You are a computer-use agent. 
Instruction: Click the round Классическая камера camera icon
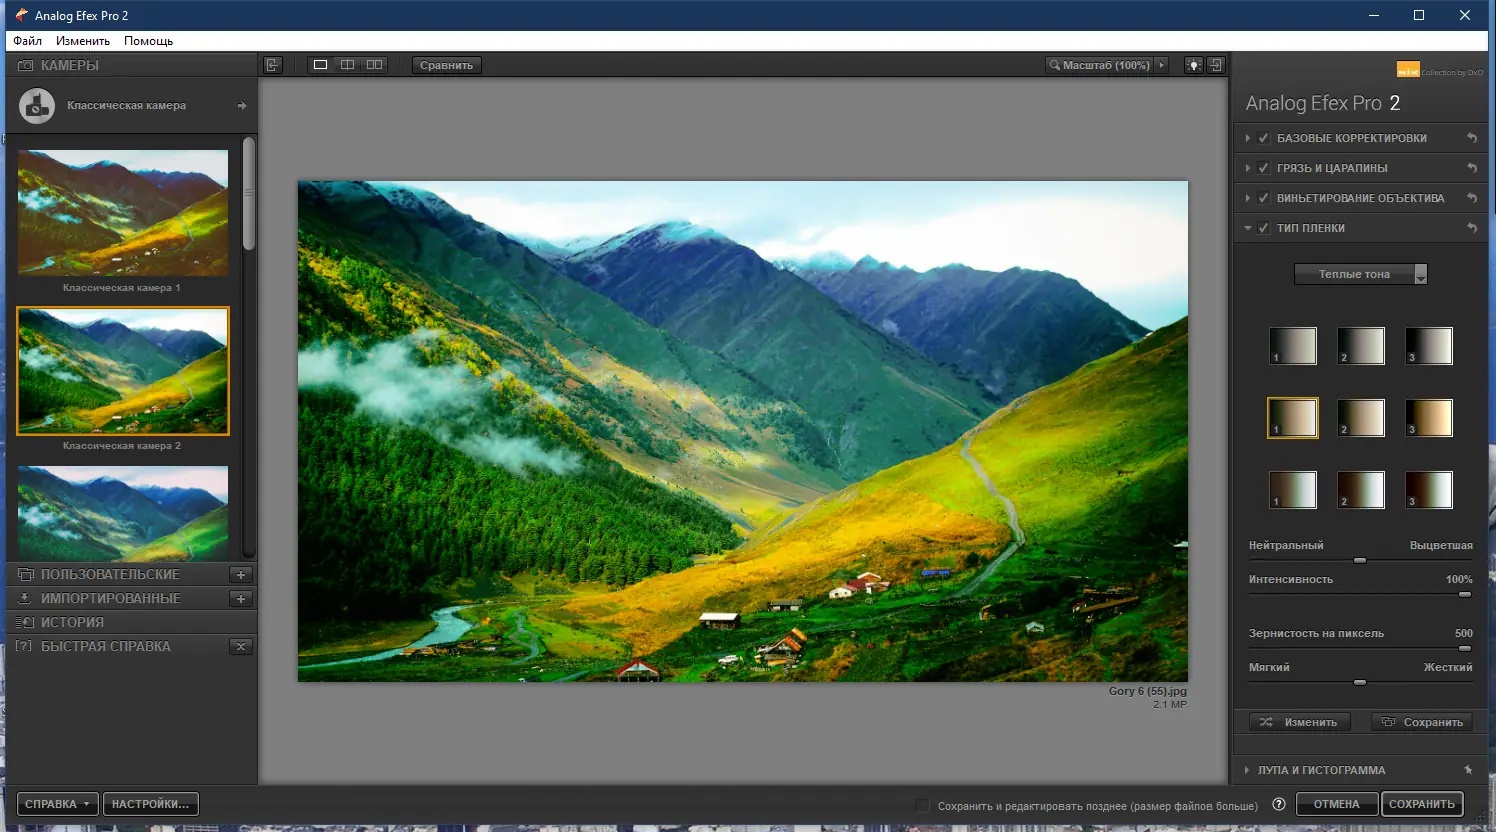coord(37,106)
